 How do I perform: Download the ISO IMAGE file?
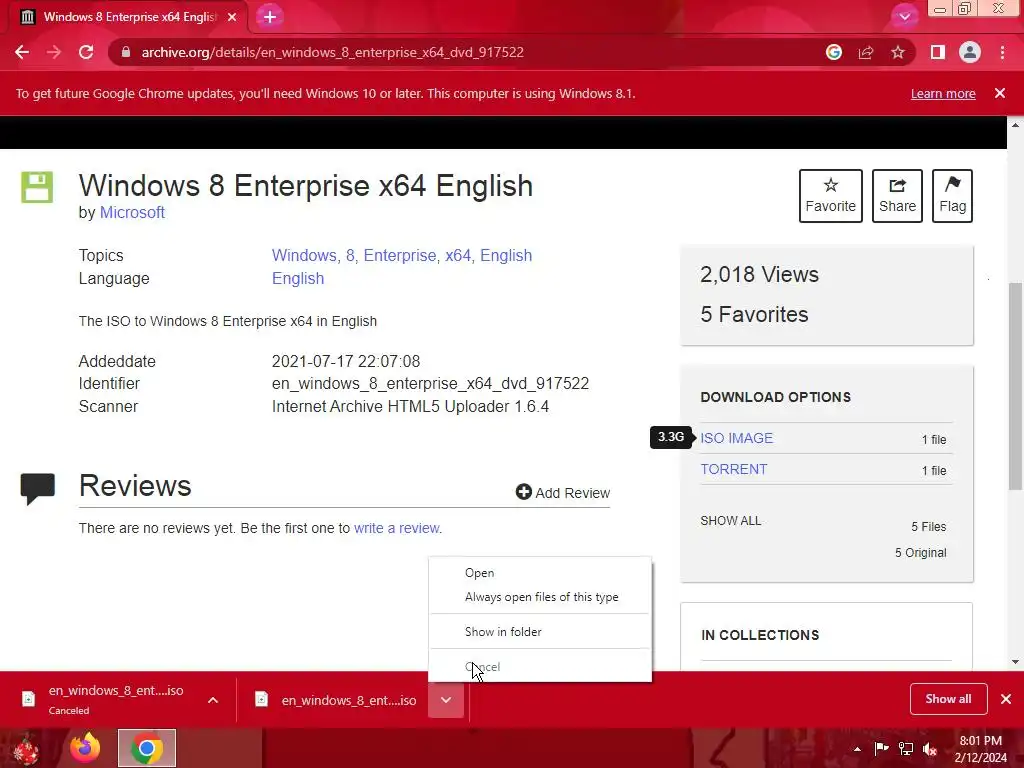[737, 438]
